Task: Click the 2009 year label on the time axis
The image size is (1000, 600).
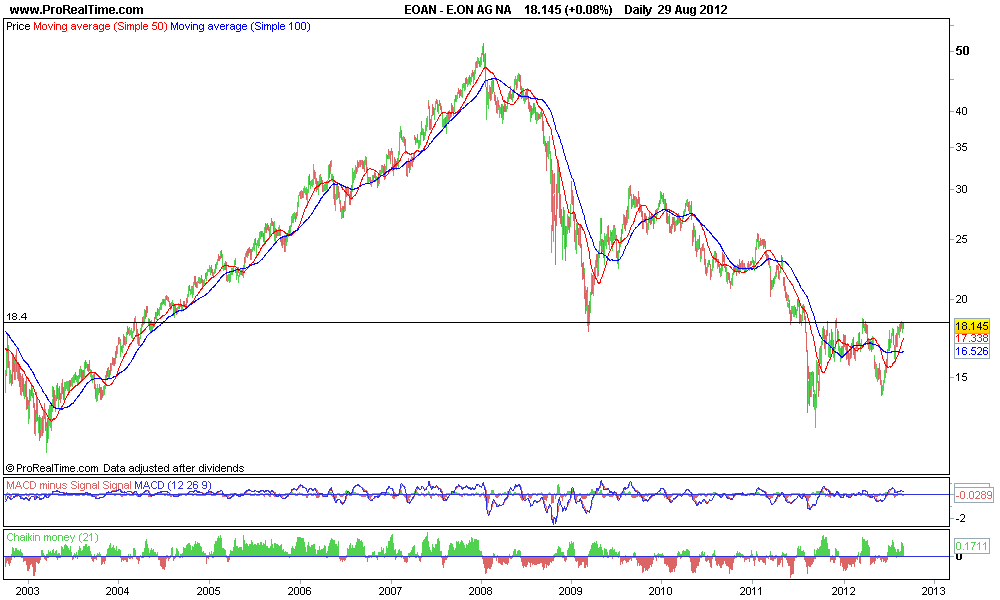Action: pos(571,590)
